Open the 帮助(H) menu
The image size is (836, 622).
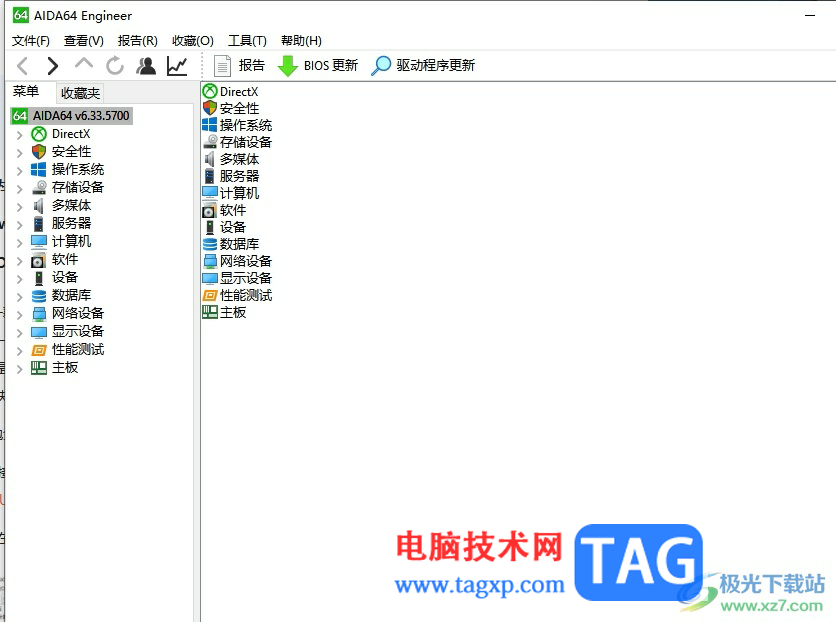(301, 41)
